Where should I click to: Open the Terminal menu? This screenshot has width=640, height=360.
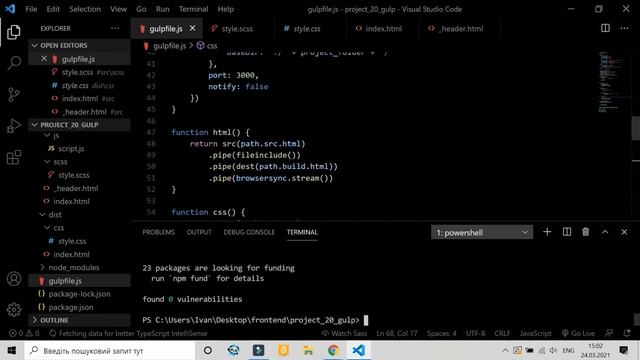193,9
